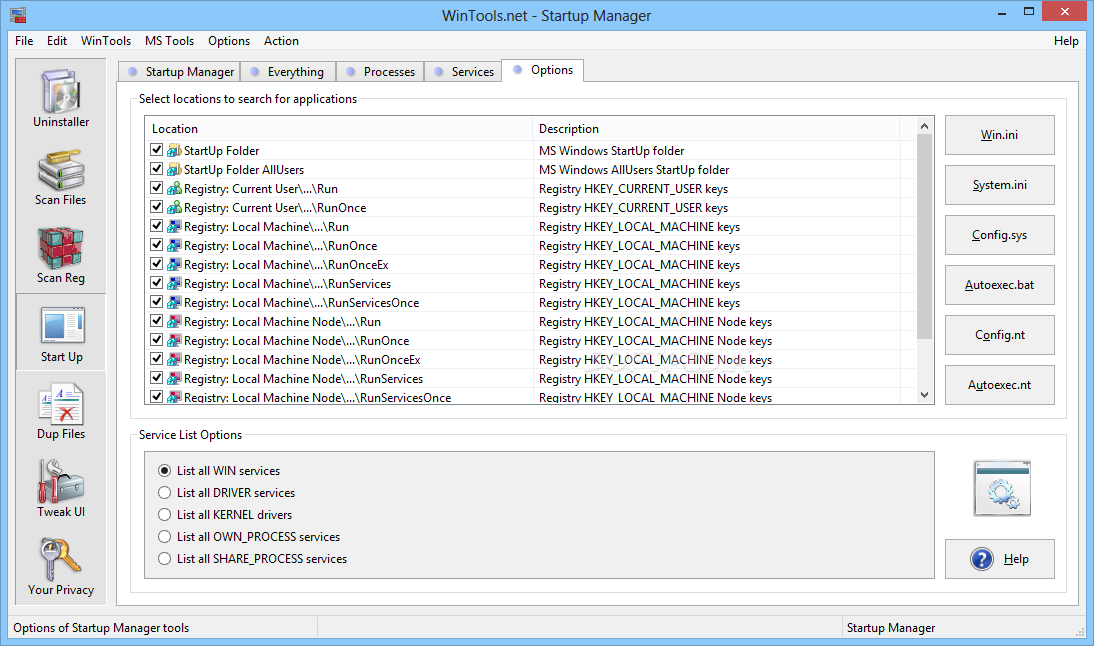1094x646 pixels.
Task: Click the Autoexec.bat button
Action: pyautogui.click(x=999, y=285)
